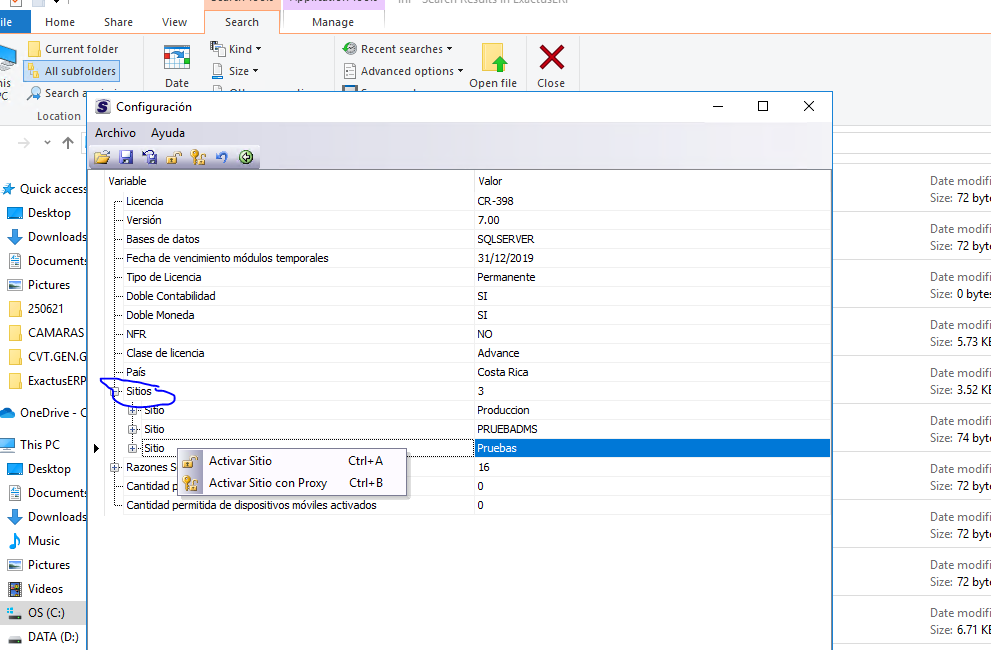
Task: Expand the Razones Sociales node
Action: [115, 467]
